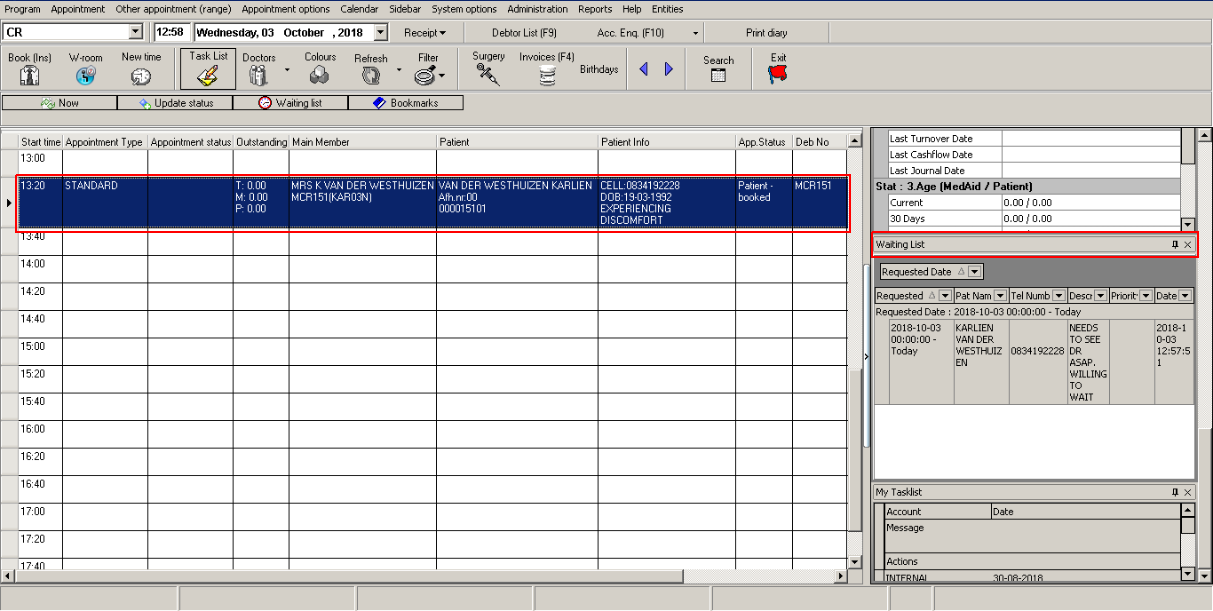Expand the Receipt dropdown

424,33
